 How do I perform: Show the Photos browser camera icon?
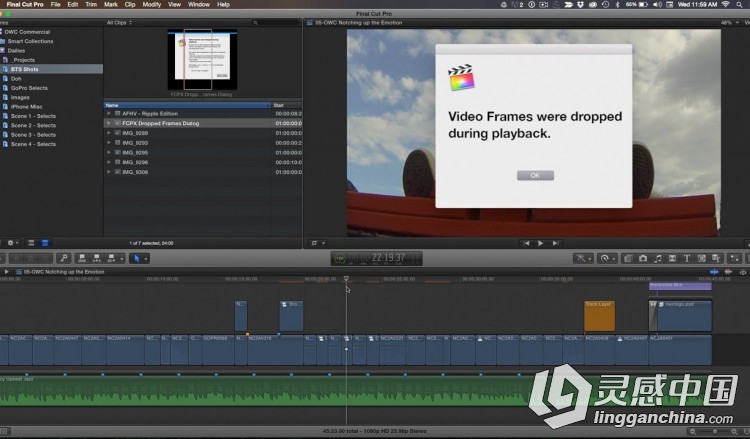pos(643,258)
